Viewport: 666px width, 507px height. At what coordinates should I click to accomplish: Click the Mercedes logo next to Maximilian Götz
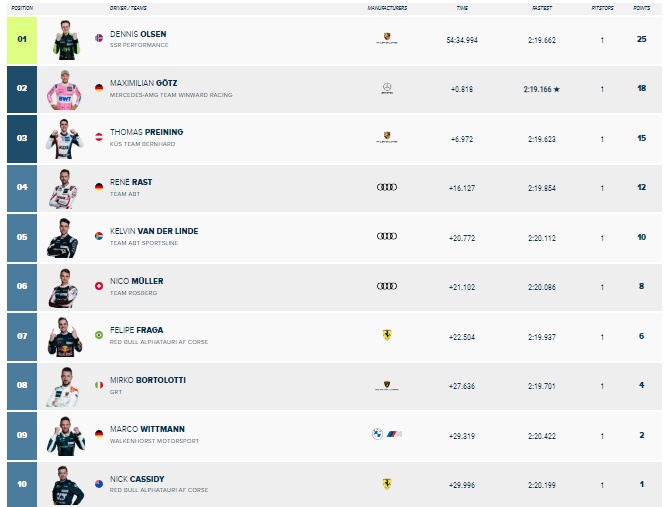pyautogui.click(x=387, y=88)
